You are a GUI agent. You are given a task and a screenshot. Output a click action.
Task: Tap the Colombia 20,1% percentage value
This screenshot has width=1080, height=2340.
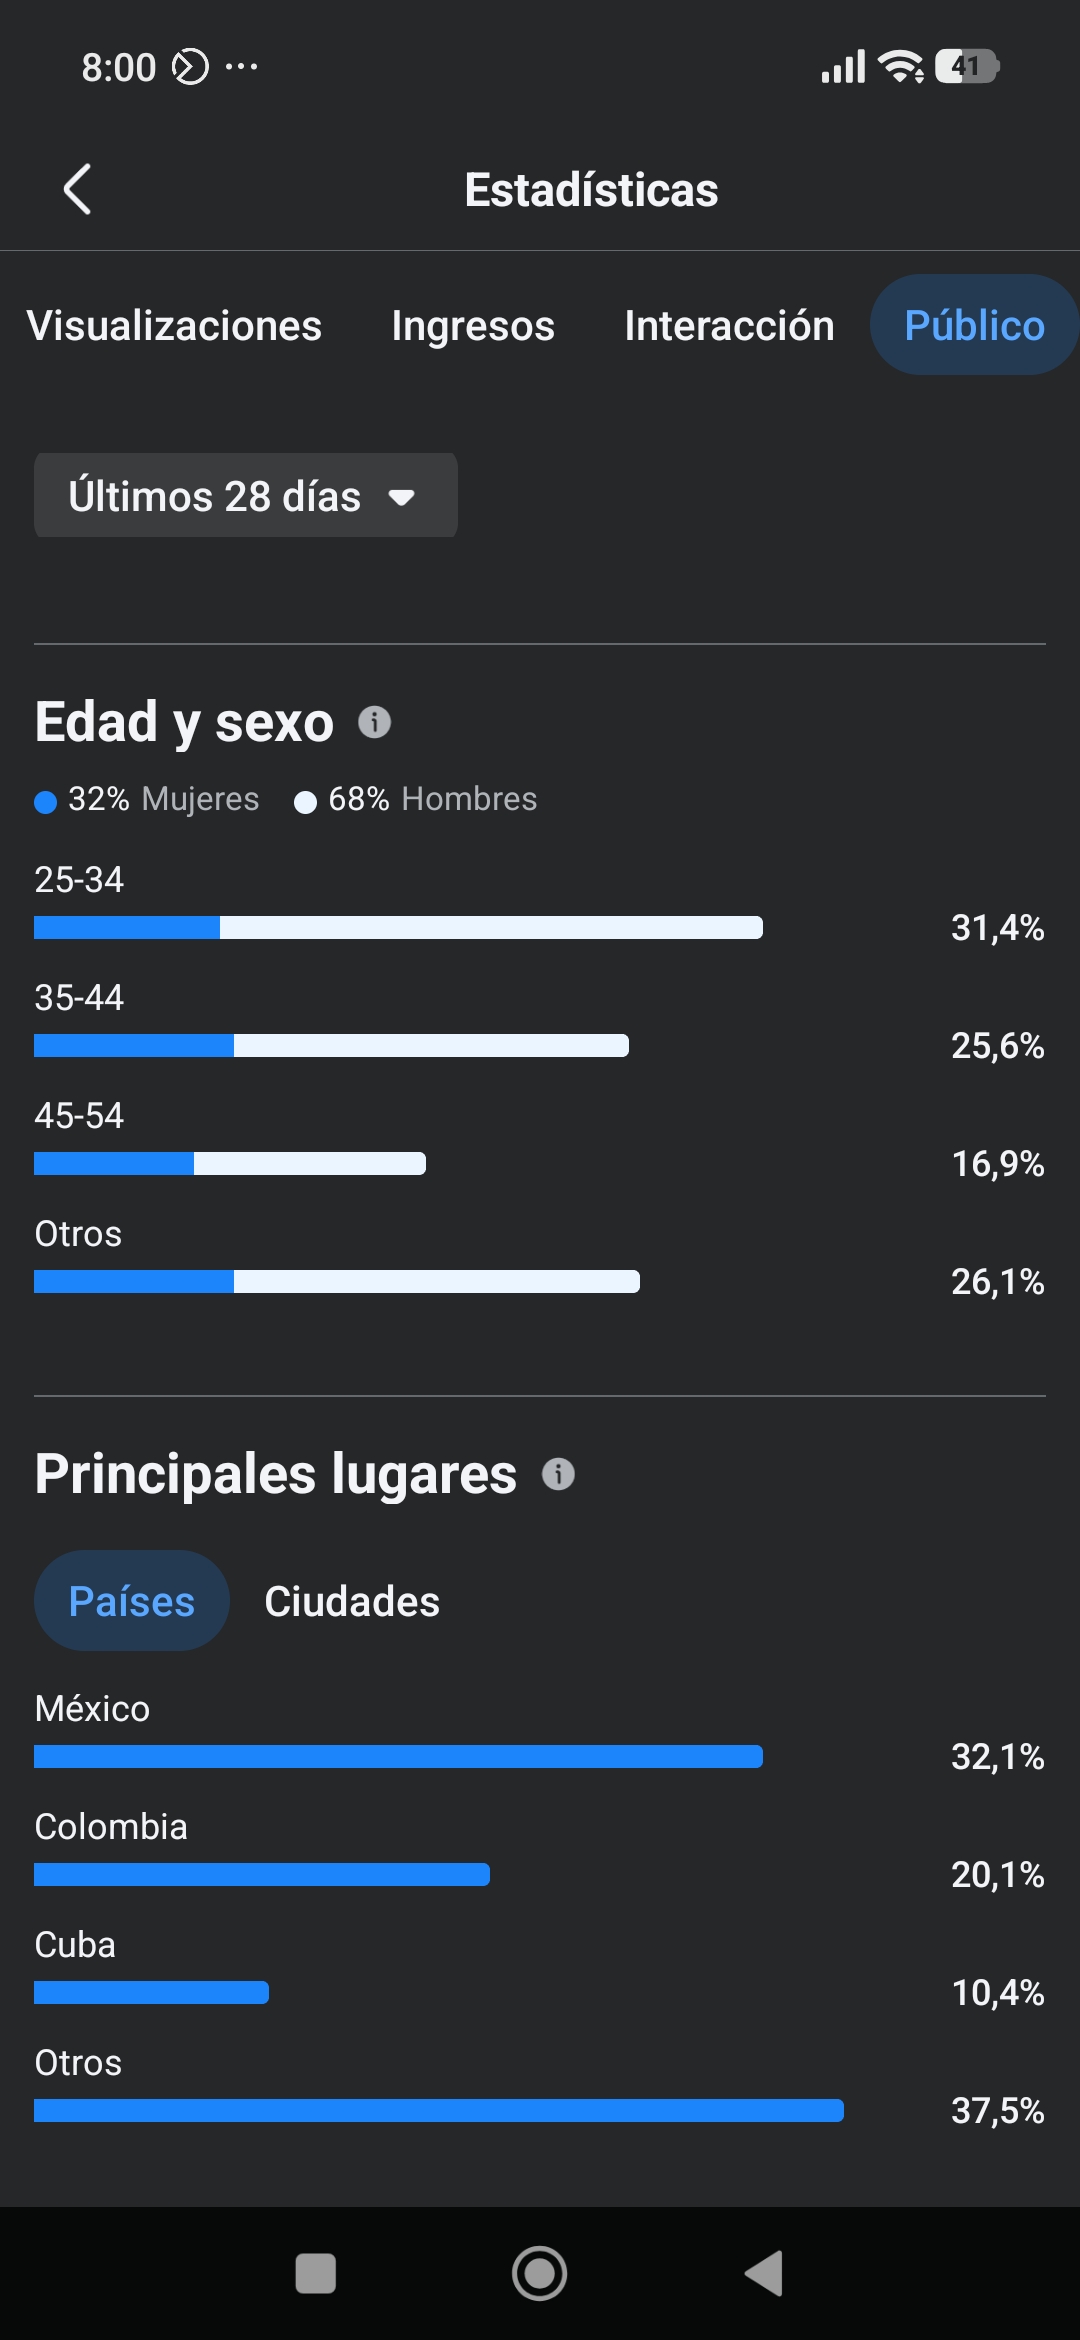pyautogui.click(x=997, y=1875)
